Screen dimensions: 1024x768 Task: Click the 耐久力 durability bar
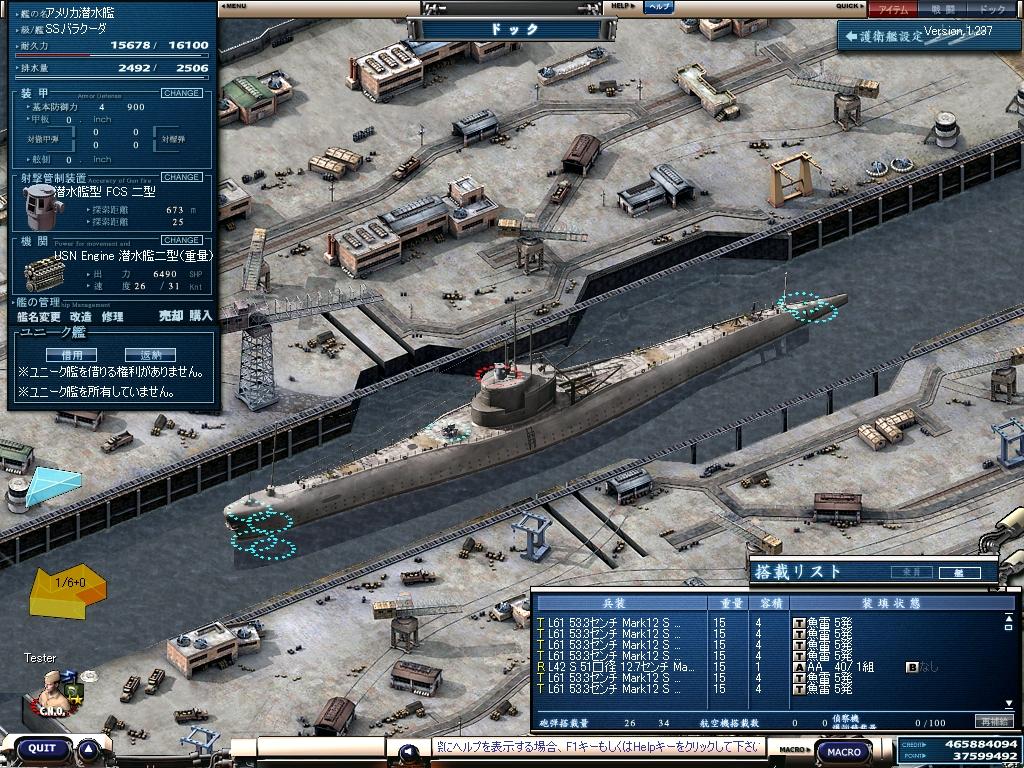click(111, 56)
